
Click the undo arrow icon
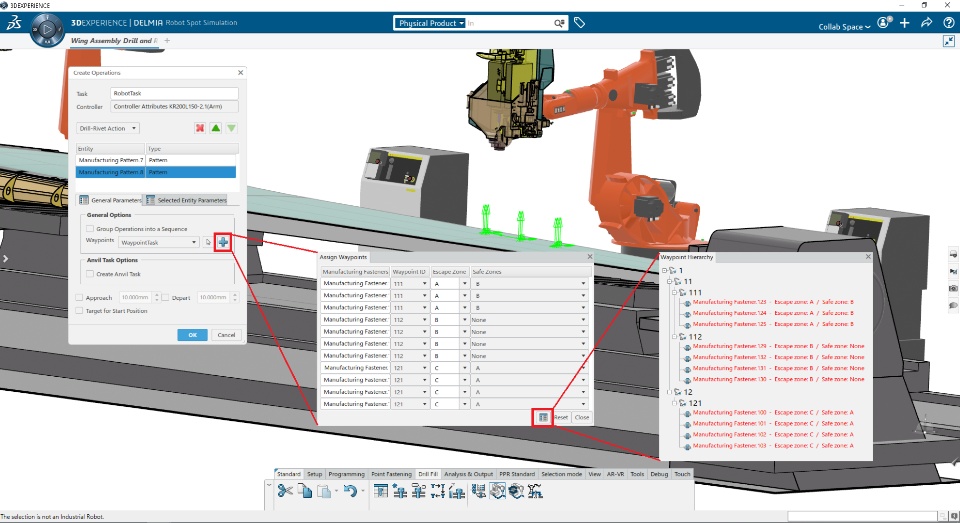click(350, 491)
